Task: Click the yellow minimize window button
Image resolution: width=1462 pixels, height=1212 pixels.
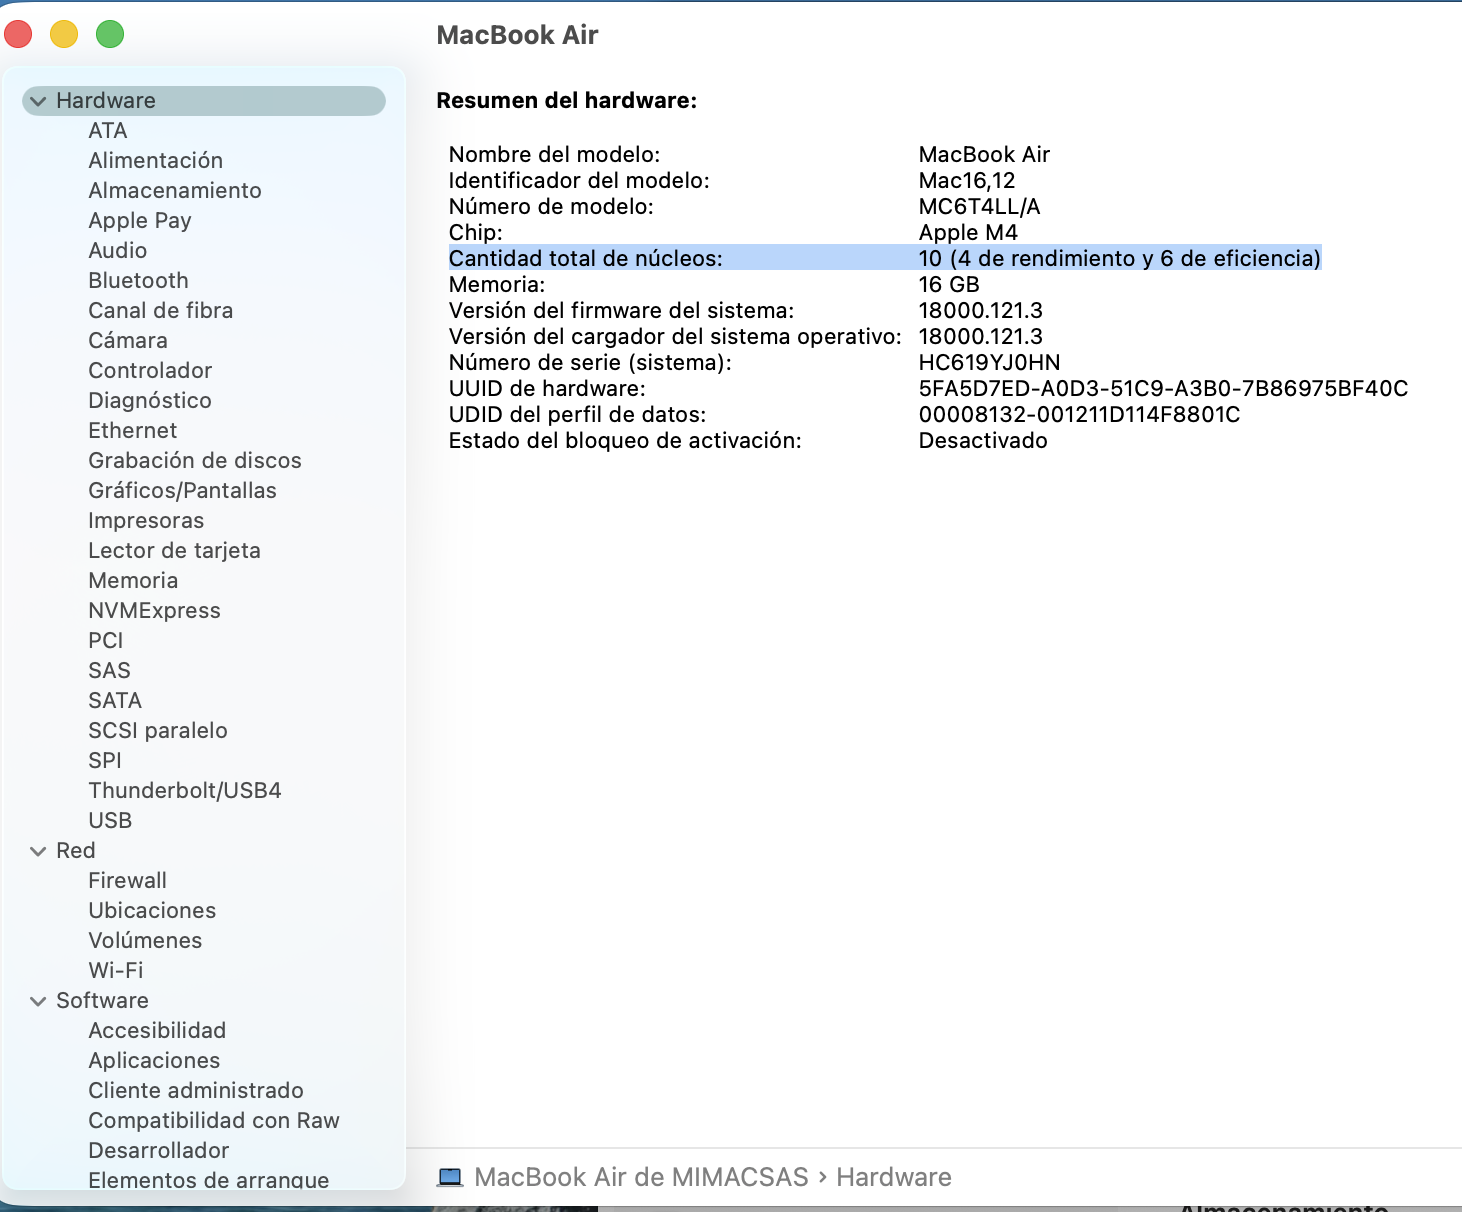Action: click(64, 34)
